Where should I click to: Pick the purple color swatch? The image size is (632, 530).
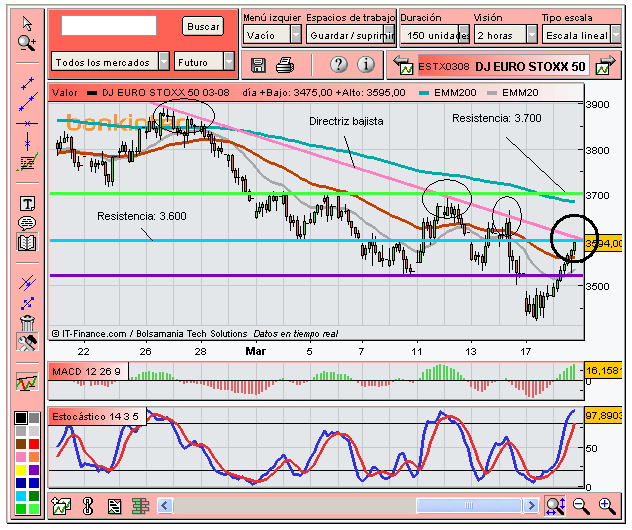[34, 470]
